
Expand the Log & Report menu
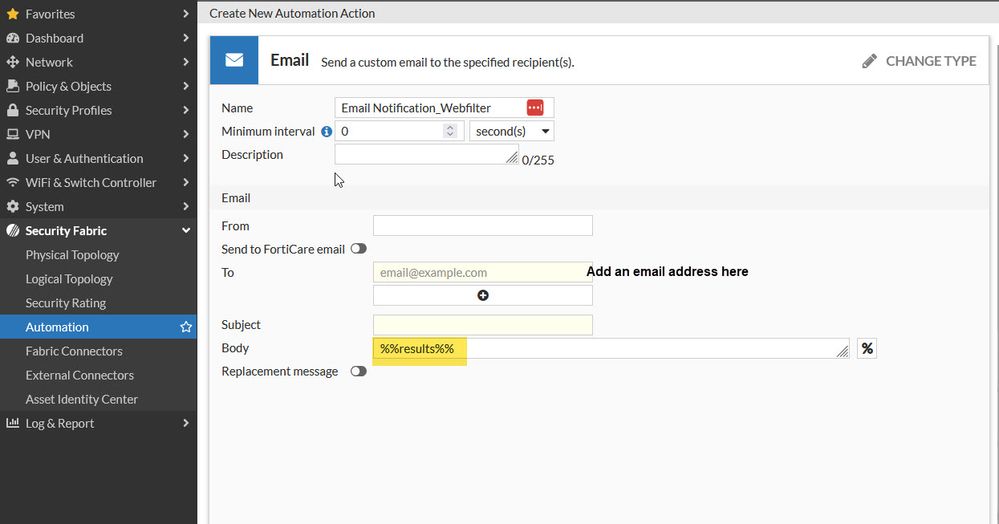(x=186, y=423)
